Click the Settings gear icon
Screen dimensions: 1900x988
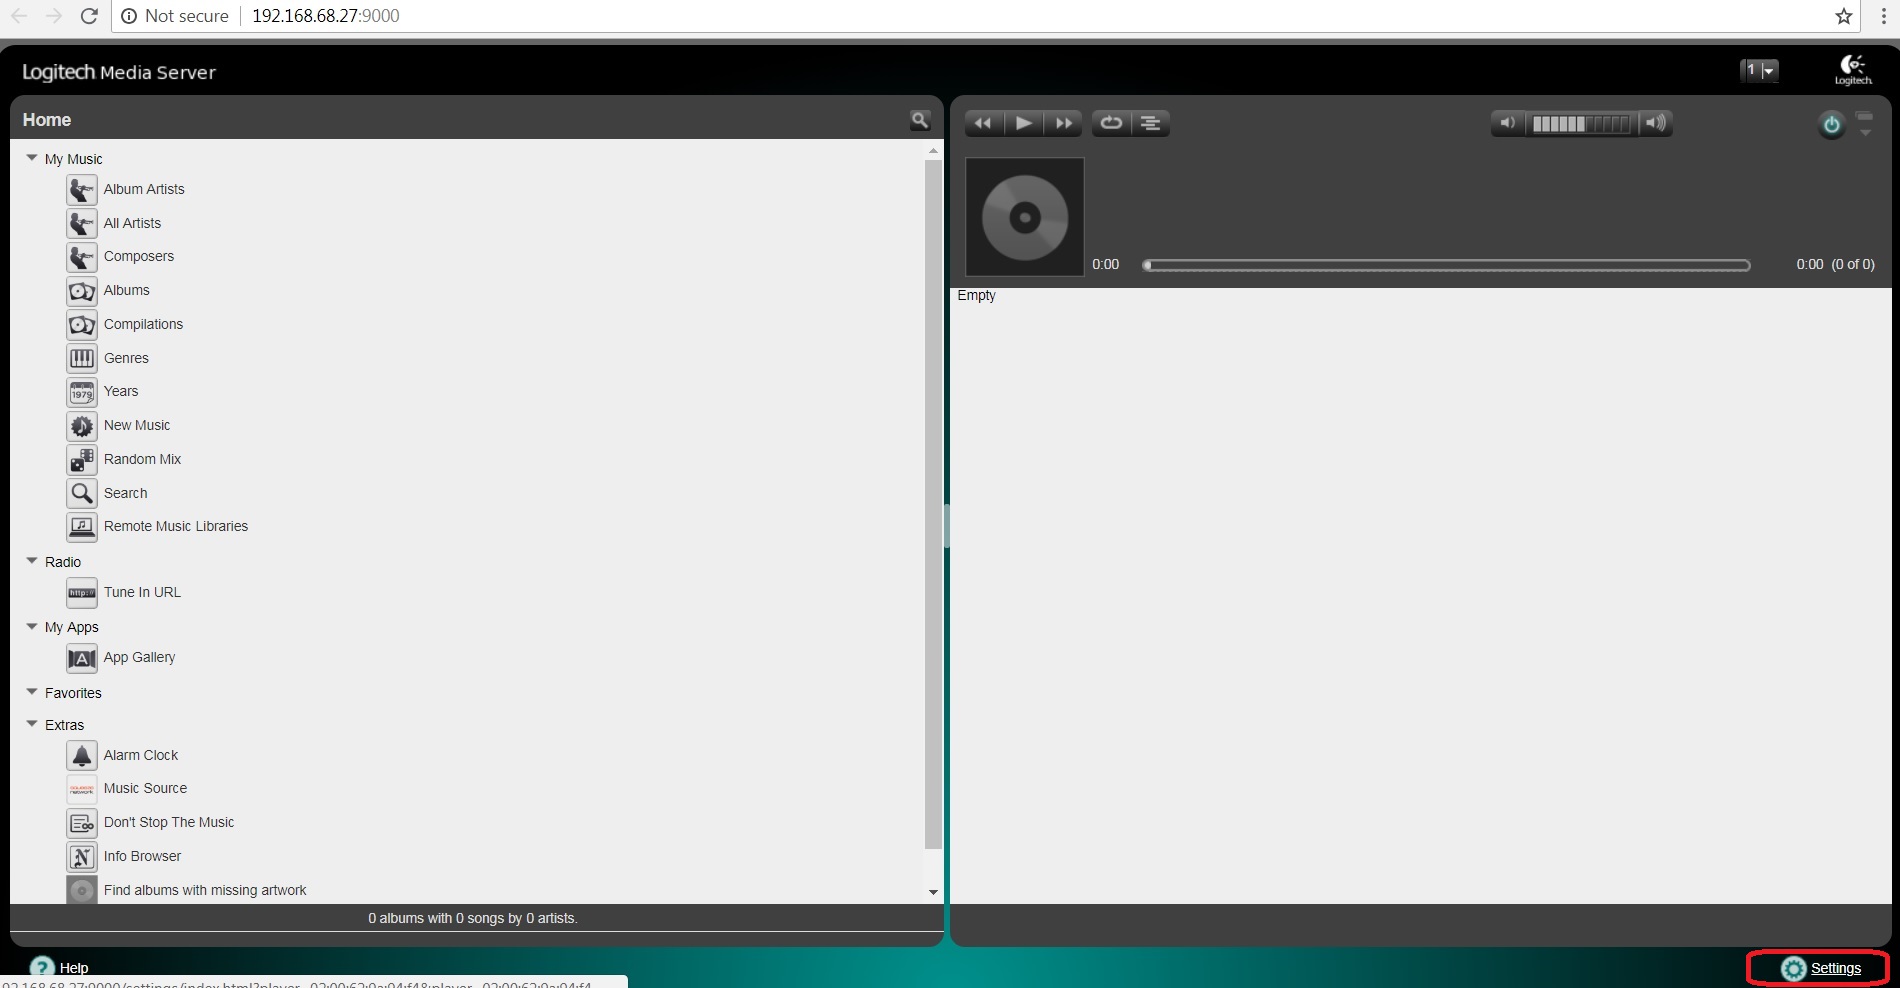click(1794, 968)
